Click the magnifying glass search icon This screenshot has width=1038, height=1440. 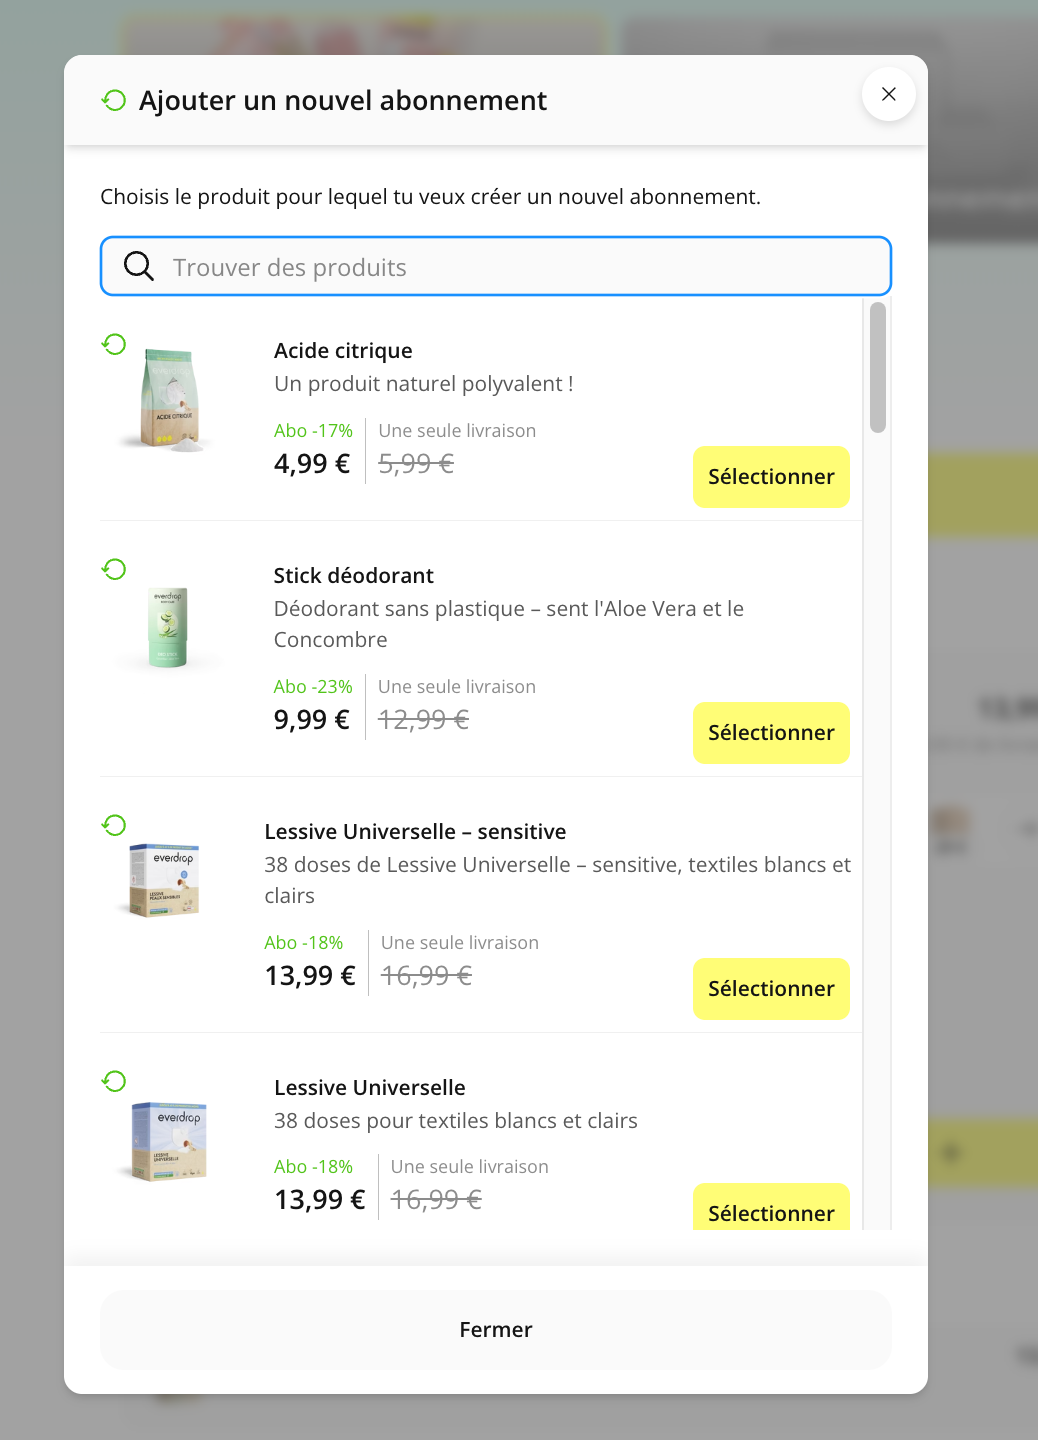(x=138, y=266)
